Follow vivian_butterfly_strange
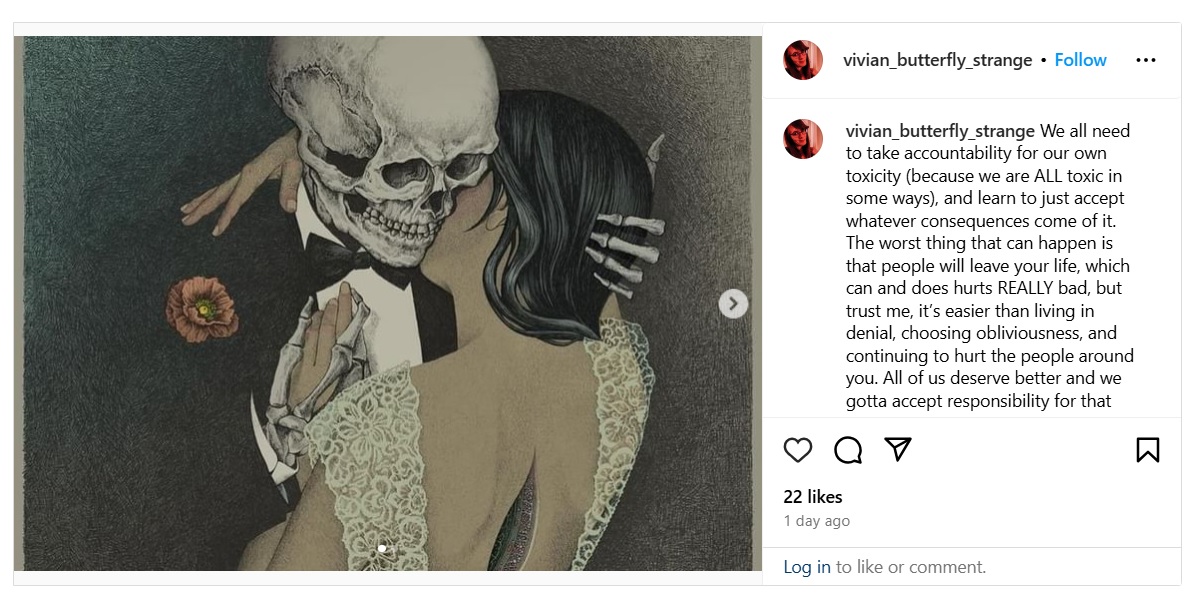This screenshot has width=1192, height=597. pos(1080,60)
